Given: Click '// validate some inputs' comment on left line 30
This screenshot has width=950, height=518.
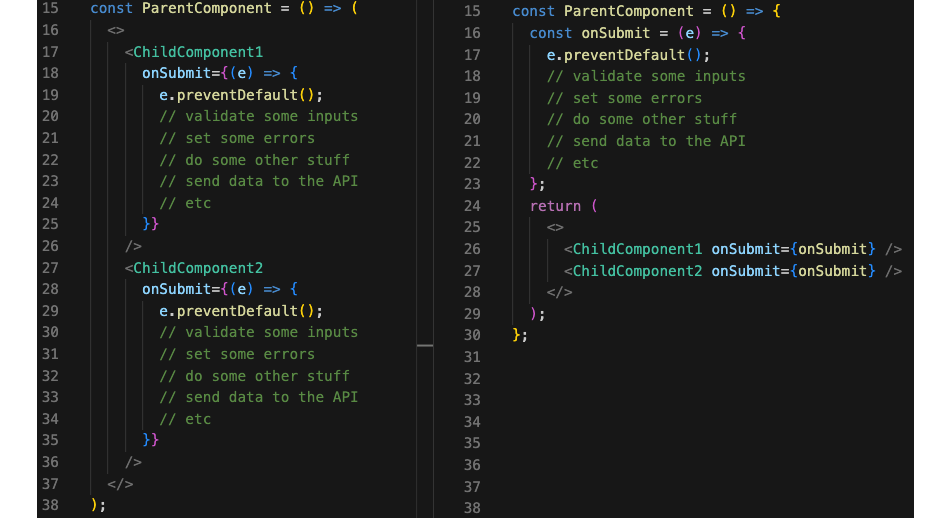Looking at the screenshot, I should pyautogui.click(x=259, y=332).
